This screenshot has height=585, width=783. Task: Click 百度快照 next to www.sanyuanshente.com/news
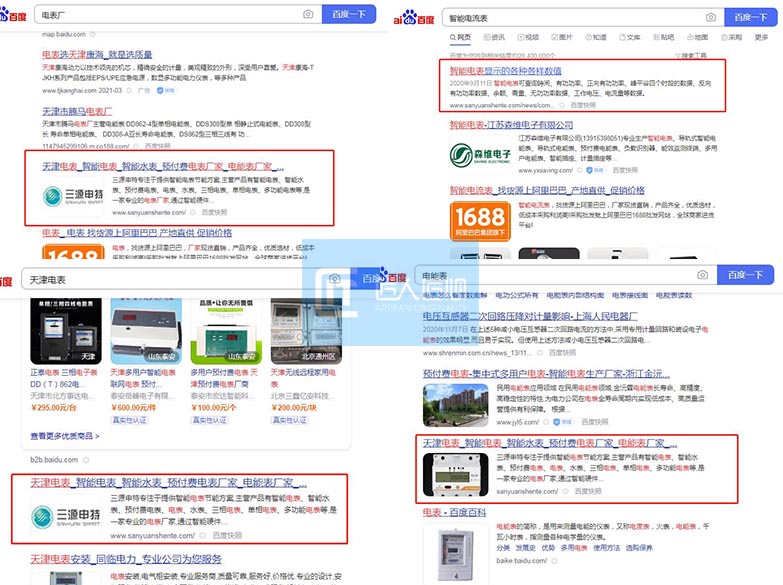[x=583, y=105]
